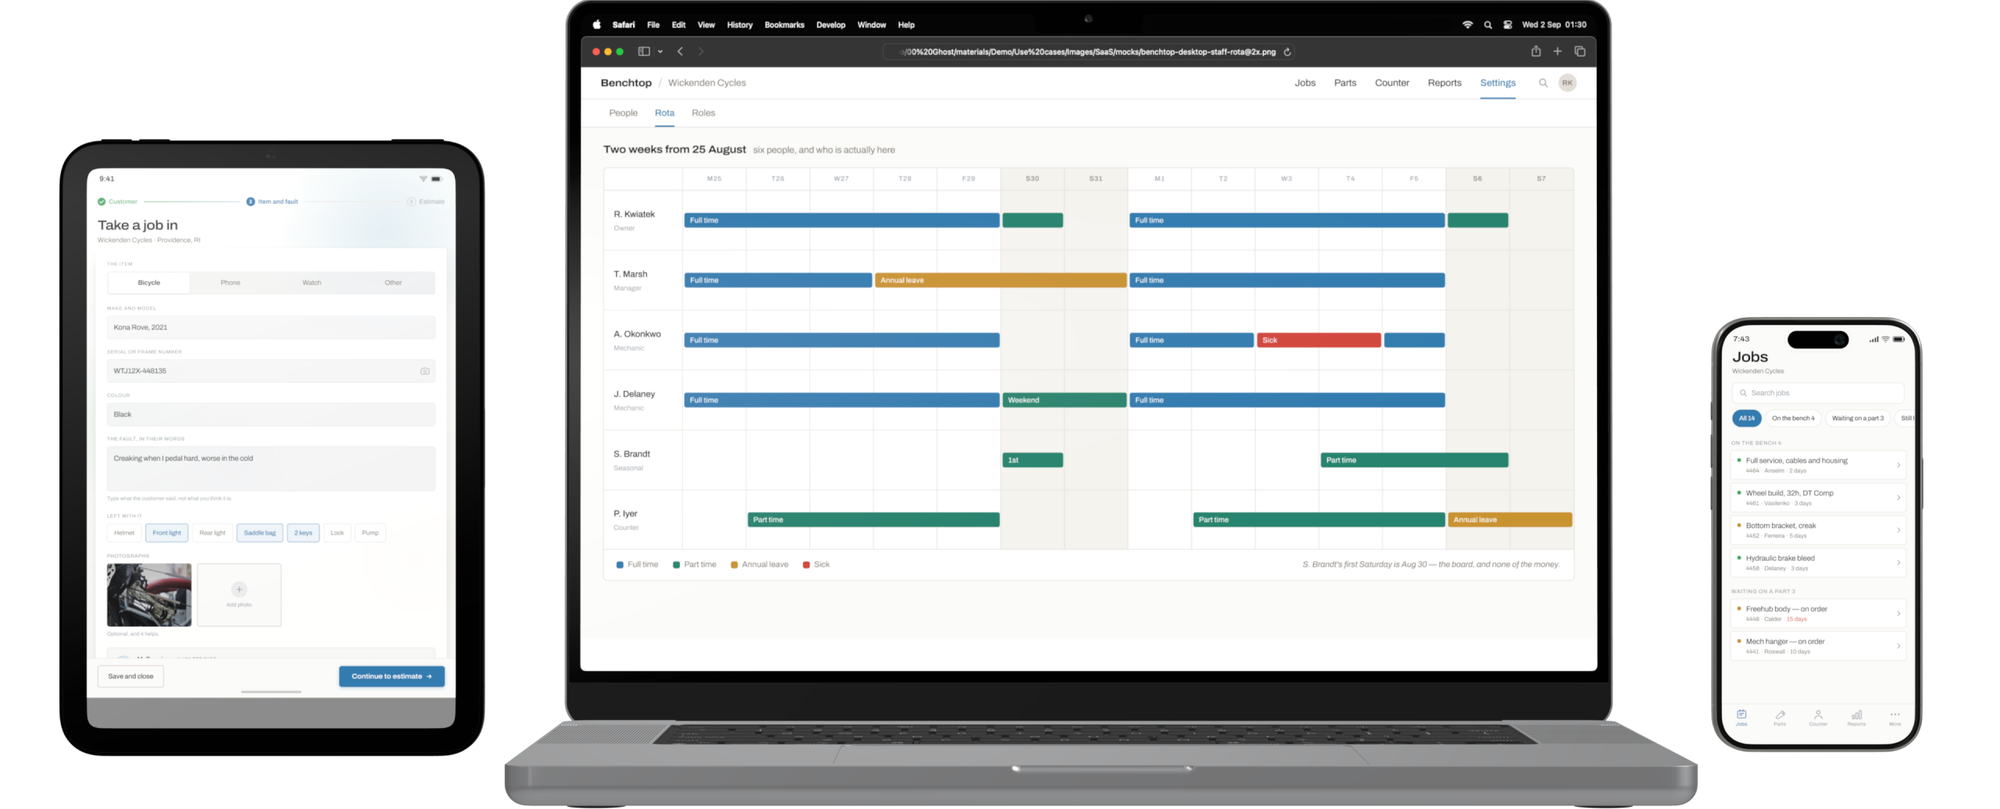Image resolution: width=2000 pixels, height=809 pixels.
Task: Toggle the Saddle bag chip
Action: coord(260,533)
